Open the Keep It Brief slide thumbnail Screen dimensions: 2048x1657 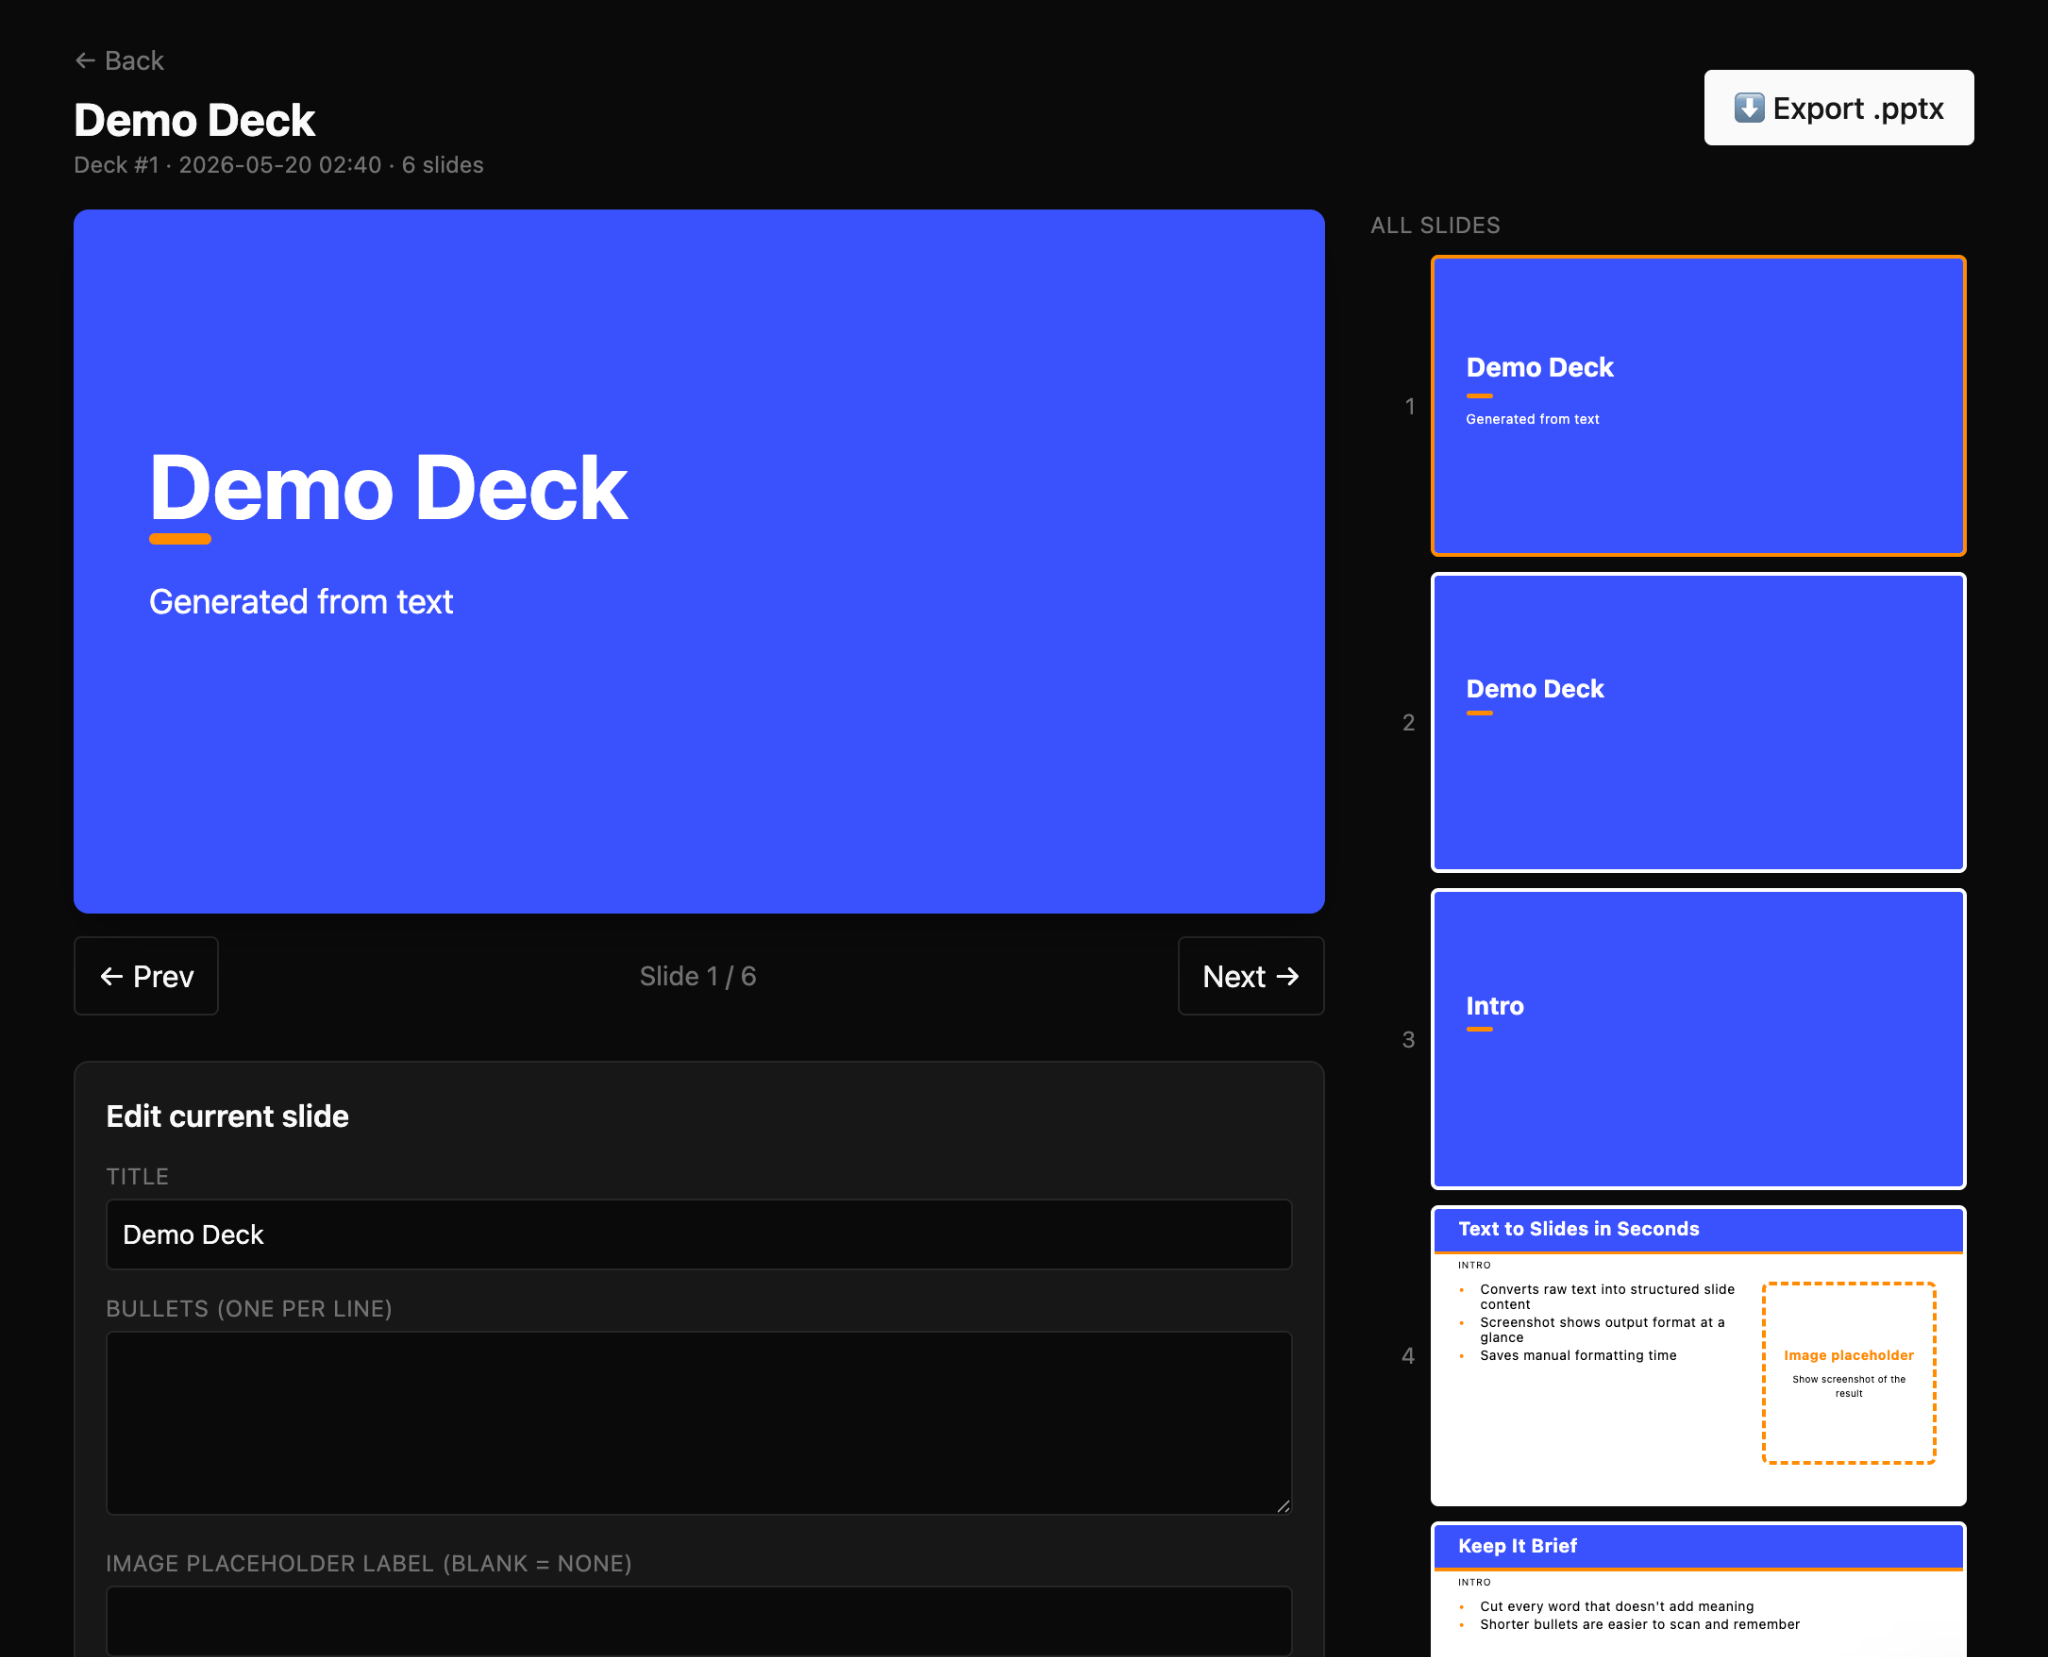tap(1698, 1590)
